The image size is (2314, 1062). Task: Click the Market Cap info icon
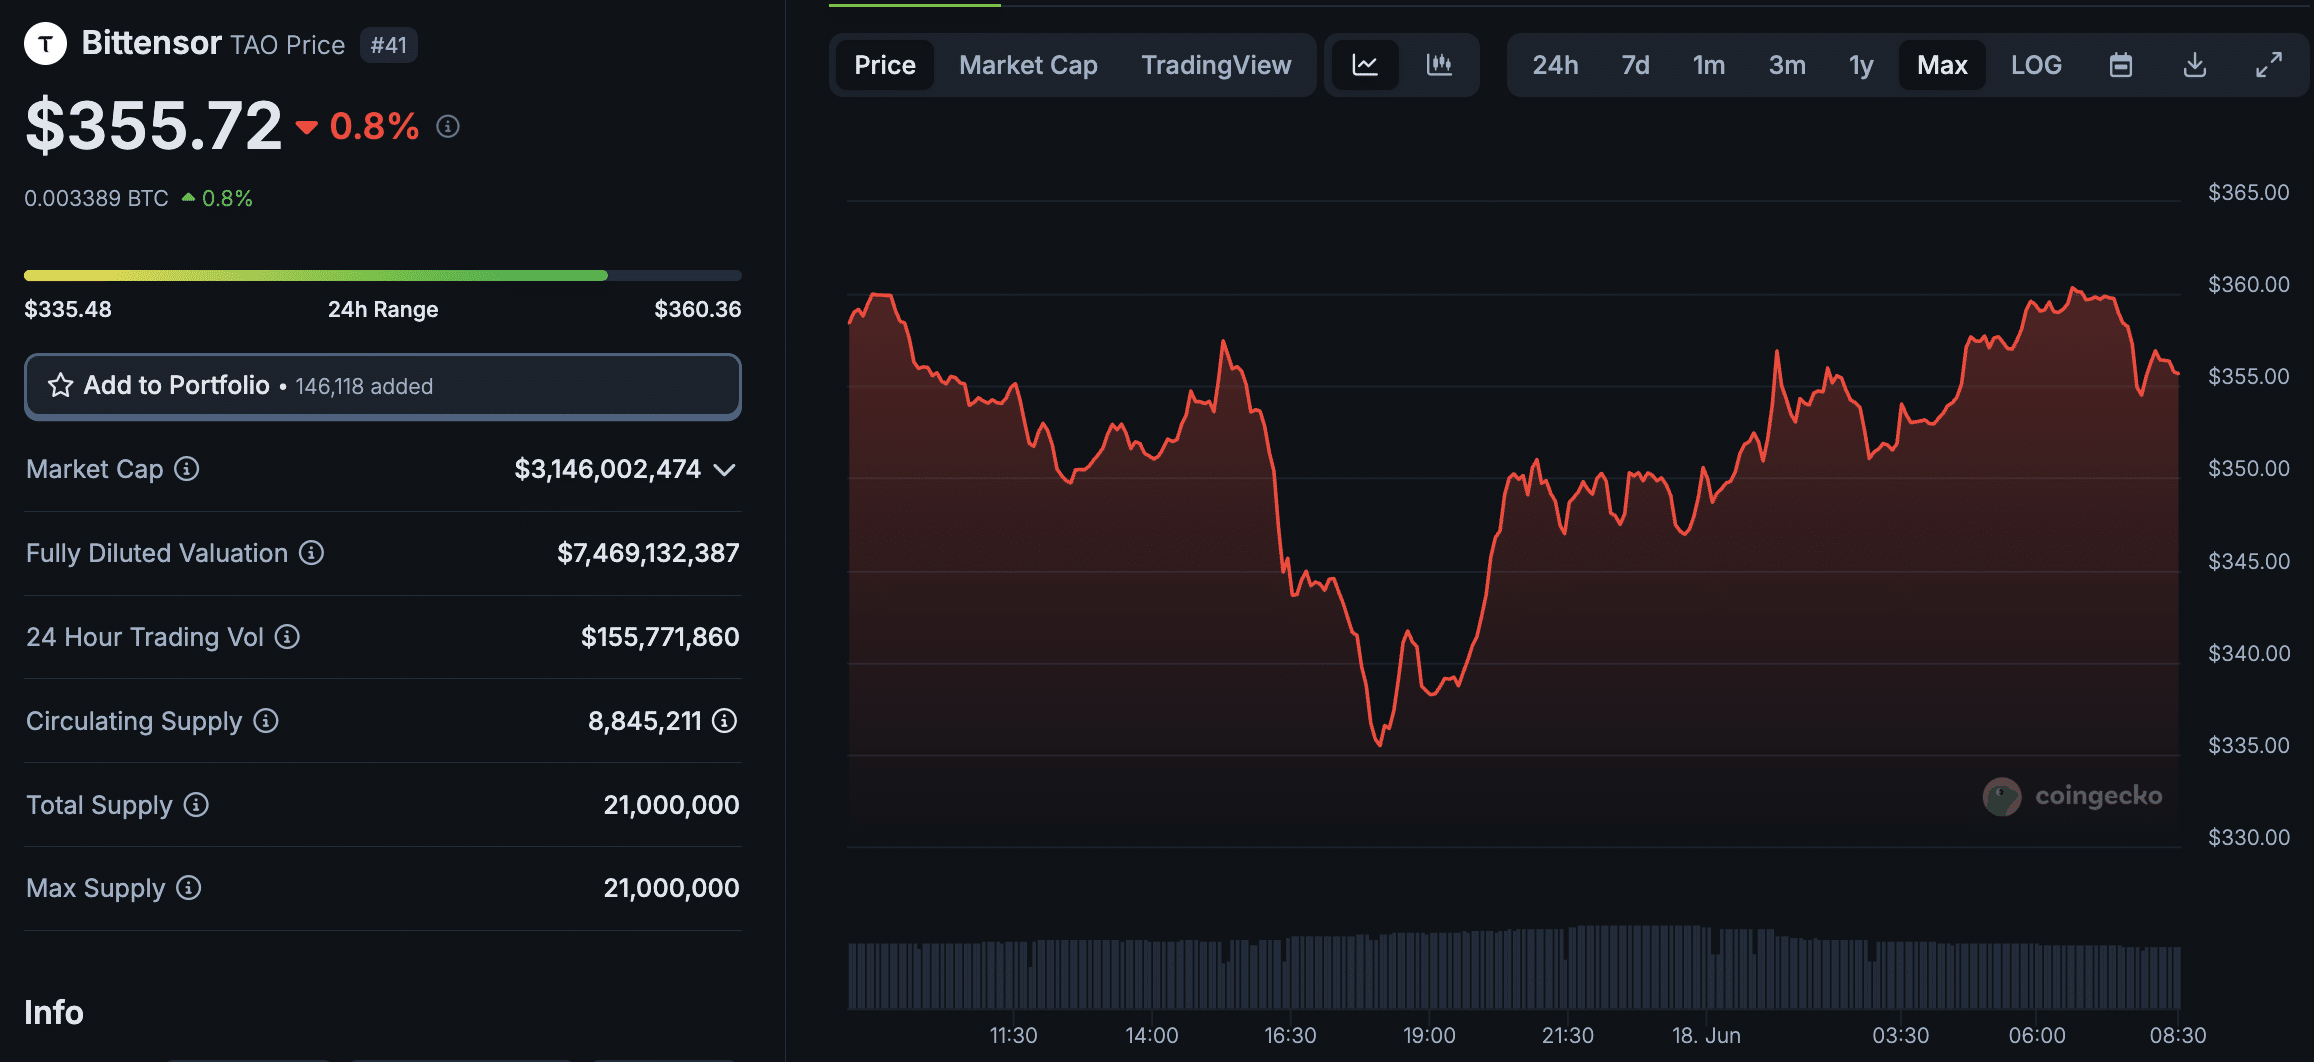(187, 468)
